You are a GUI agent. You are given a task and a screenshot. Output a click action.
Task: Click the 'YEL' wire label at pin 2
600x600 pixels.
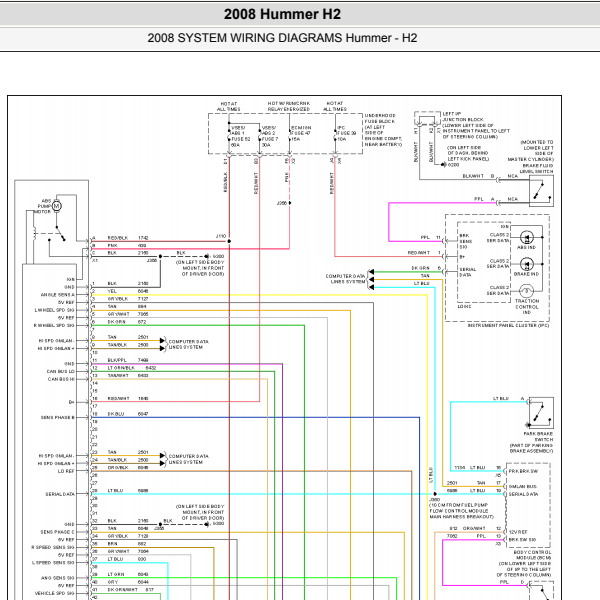(112, 292)
